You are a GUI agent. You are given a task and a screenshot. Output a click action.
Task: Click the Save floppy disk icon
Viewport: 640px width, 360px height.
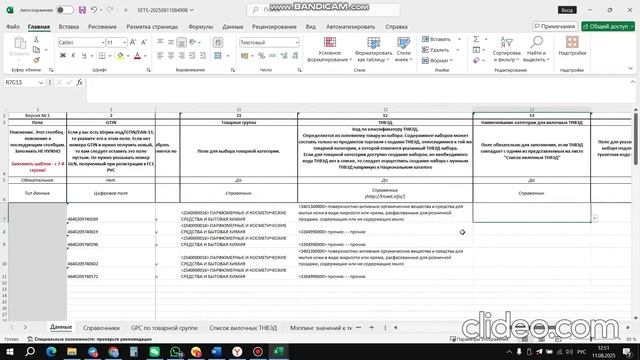pyautogui.click(x=82, y=10)
